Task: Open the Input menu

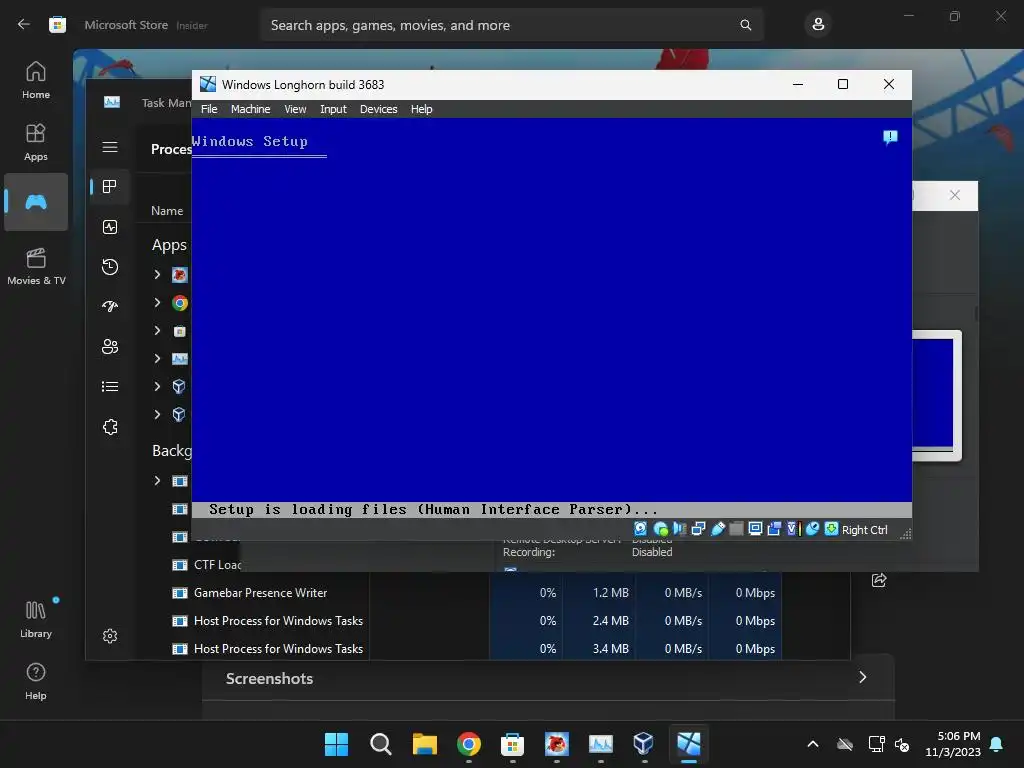Action: click(x=333, y=109)
